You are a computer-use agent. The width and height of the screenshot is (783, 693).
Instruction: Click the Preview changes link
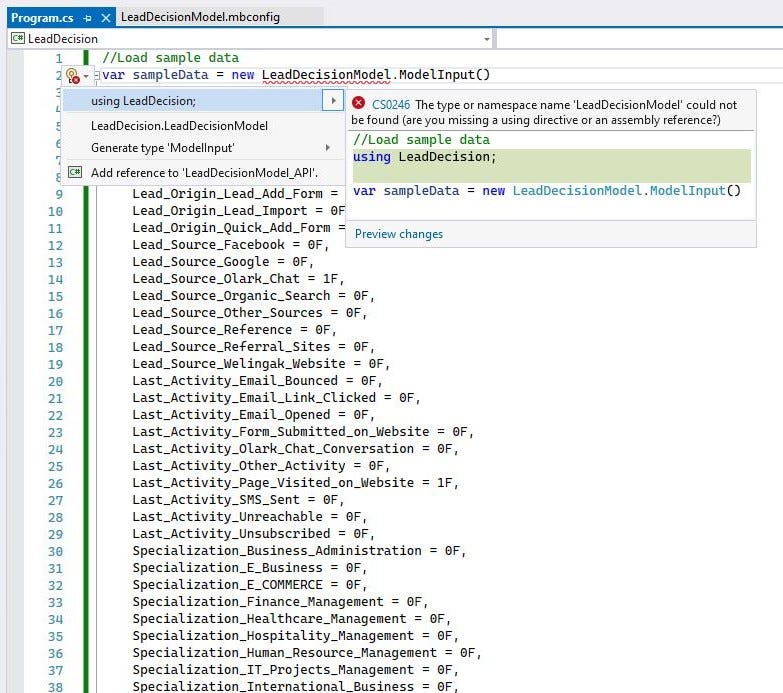click(x=399, y=234)
